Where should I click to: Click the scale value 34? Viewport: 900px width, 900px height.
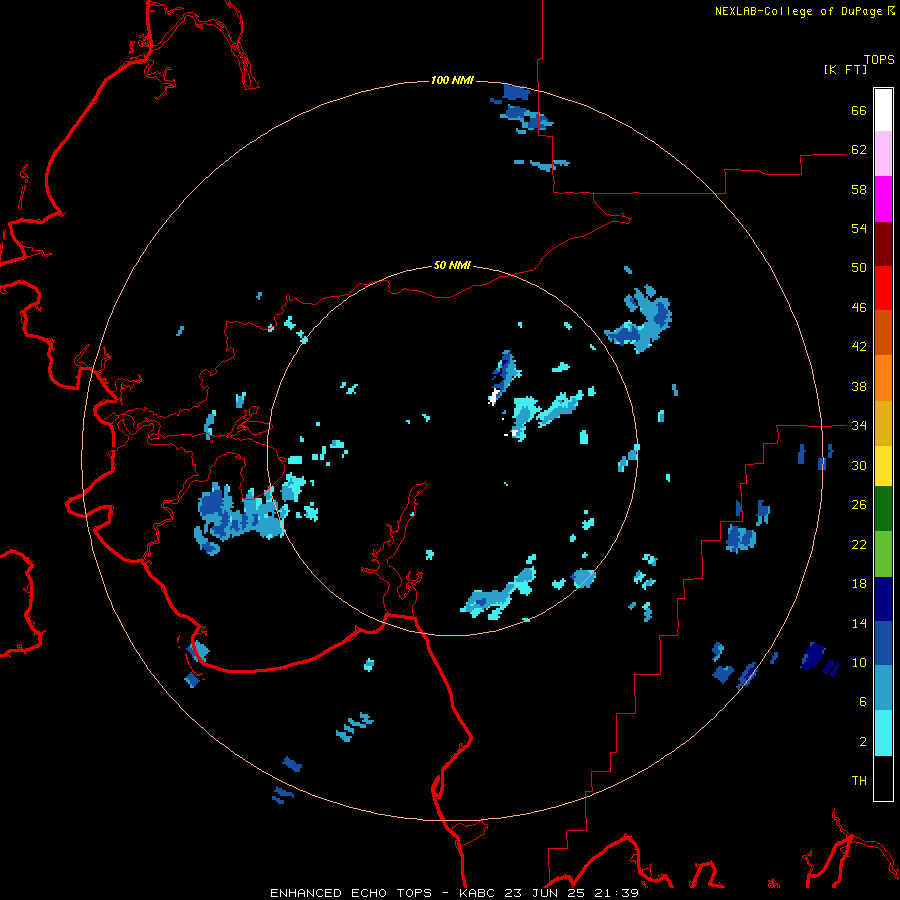click(x=859, y=426)
